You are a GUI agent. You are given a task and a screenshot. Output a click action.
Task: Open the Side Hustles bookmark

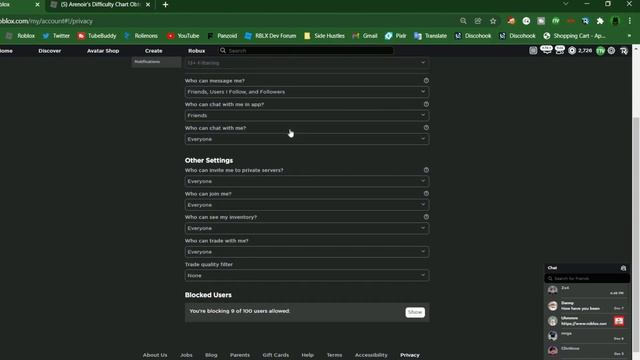coord(324,36)
